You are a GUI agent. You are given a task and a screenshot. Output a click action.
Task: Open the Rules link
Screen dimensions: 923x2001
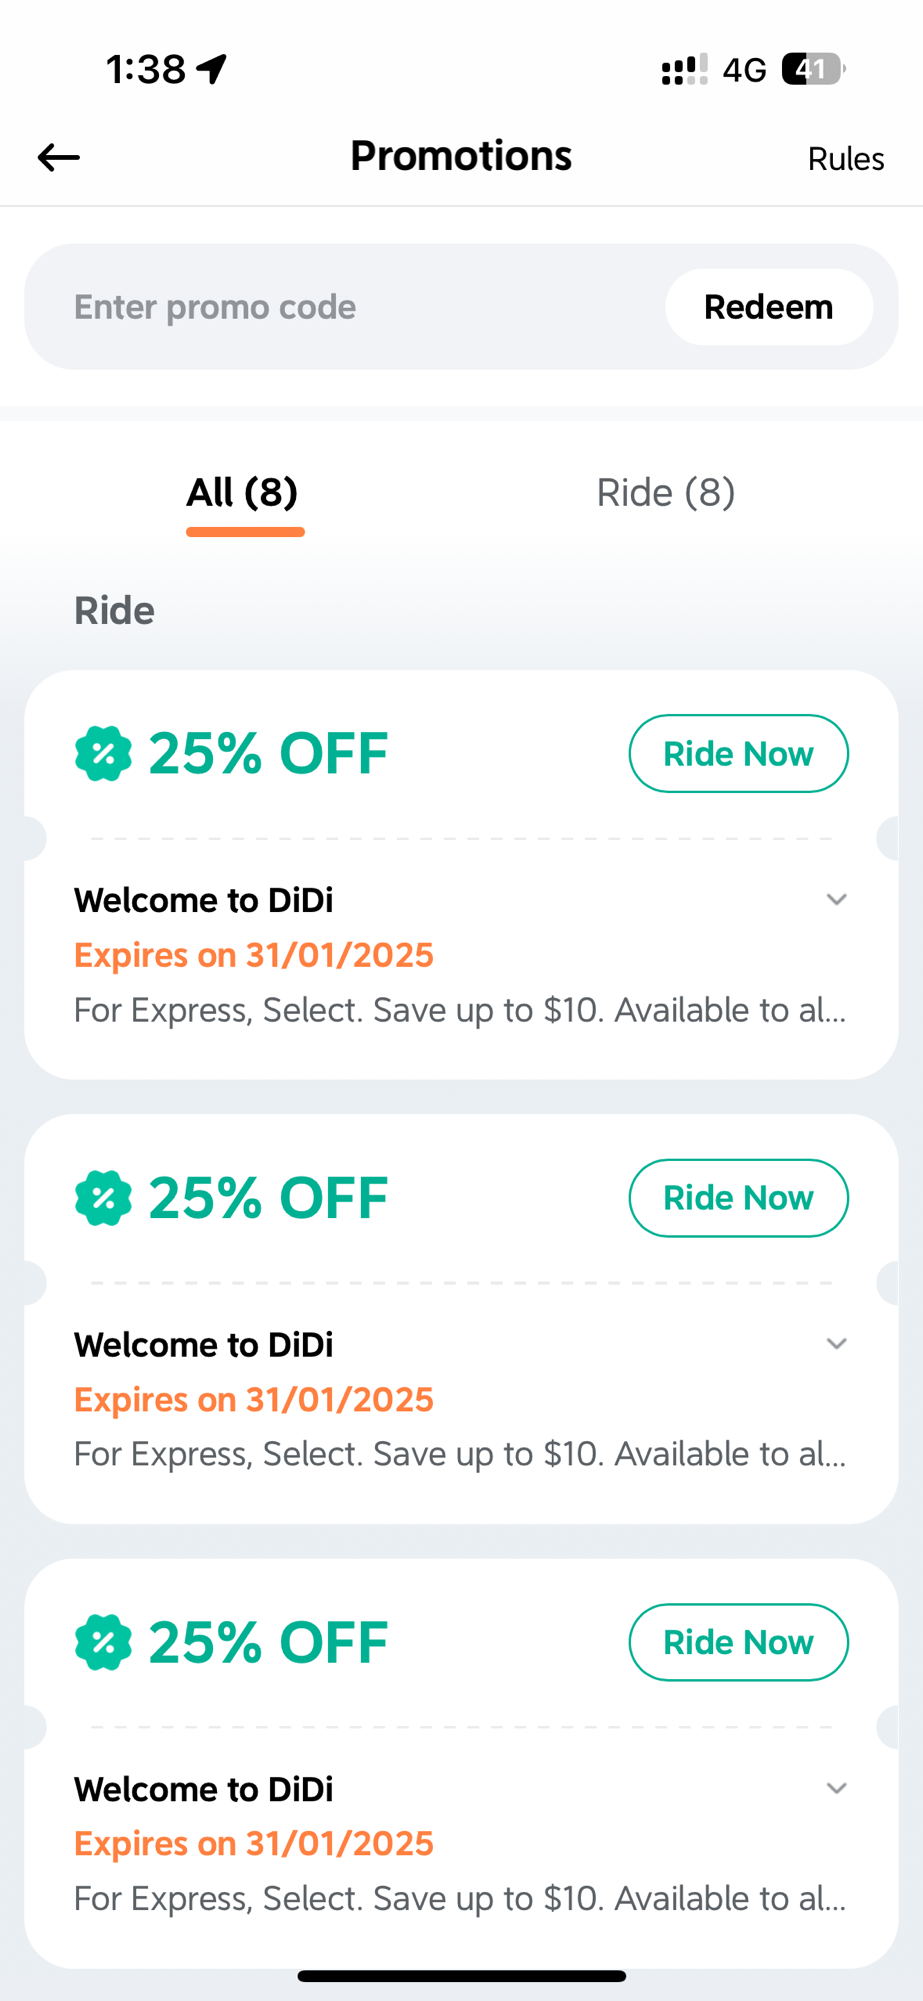click(845, 159)
